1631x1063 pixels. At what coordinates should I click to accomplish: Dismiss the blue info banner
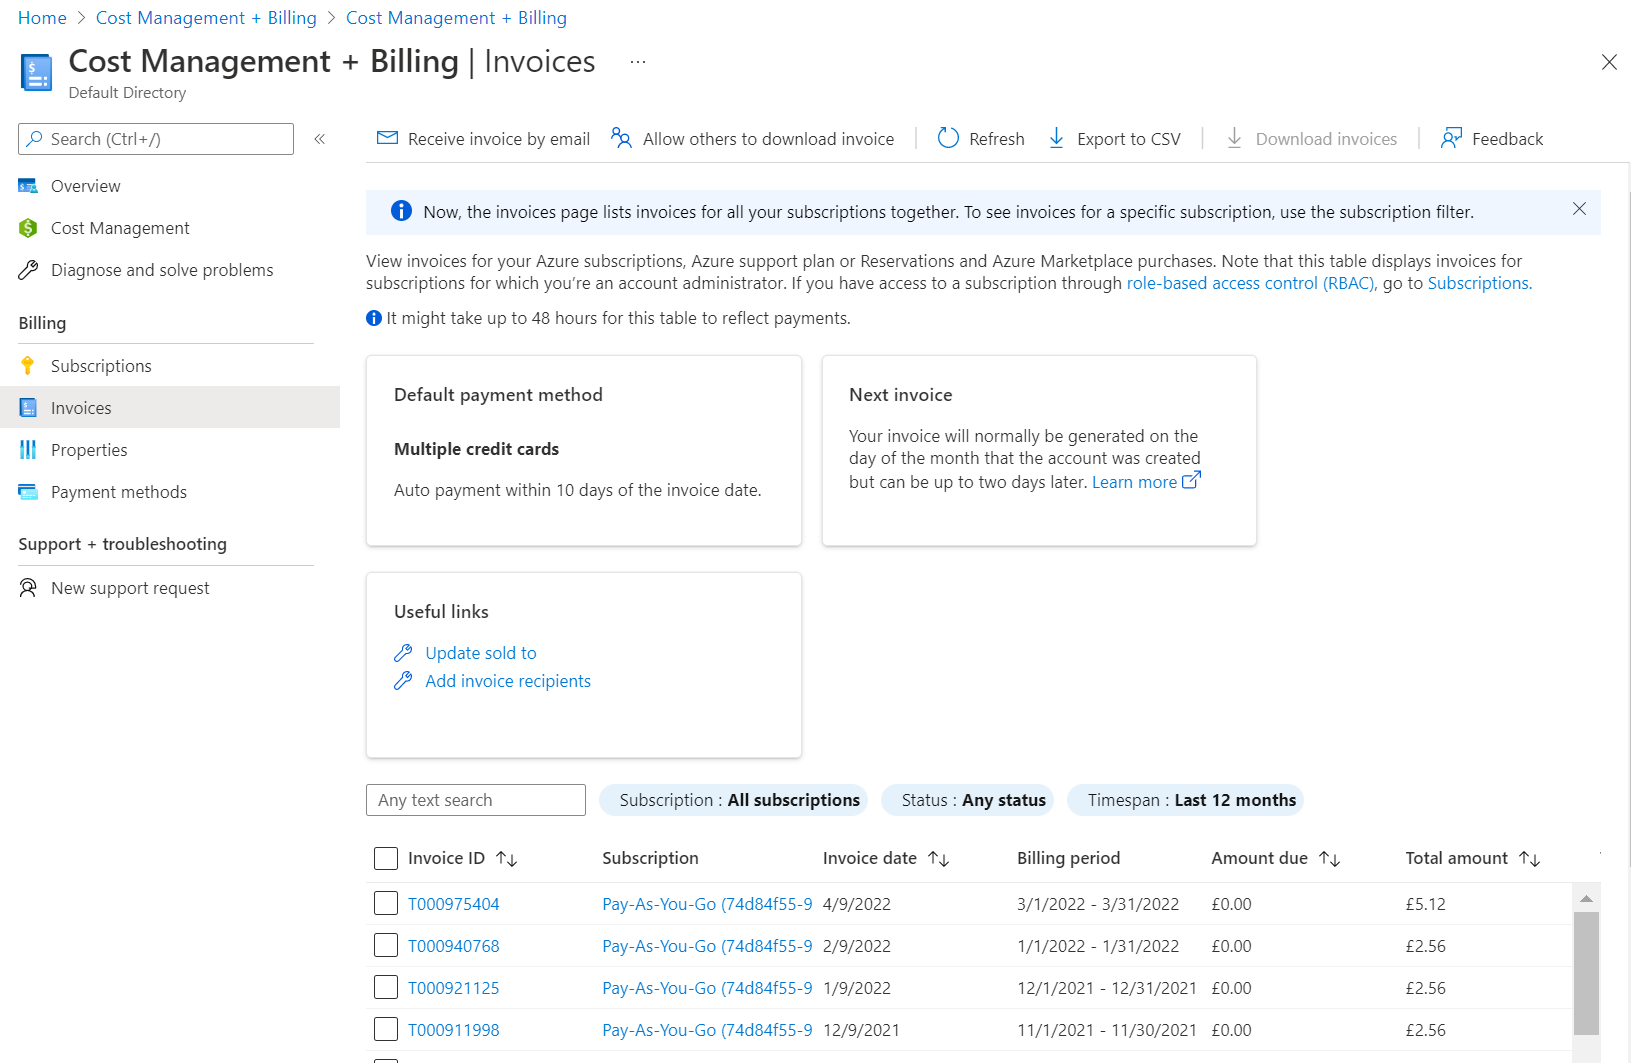pyautogui.click(x=1579, y=209)
